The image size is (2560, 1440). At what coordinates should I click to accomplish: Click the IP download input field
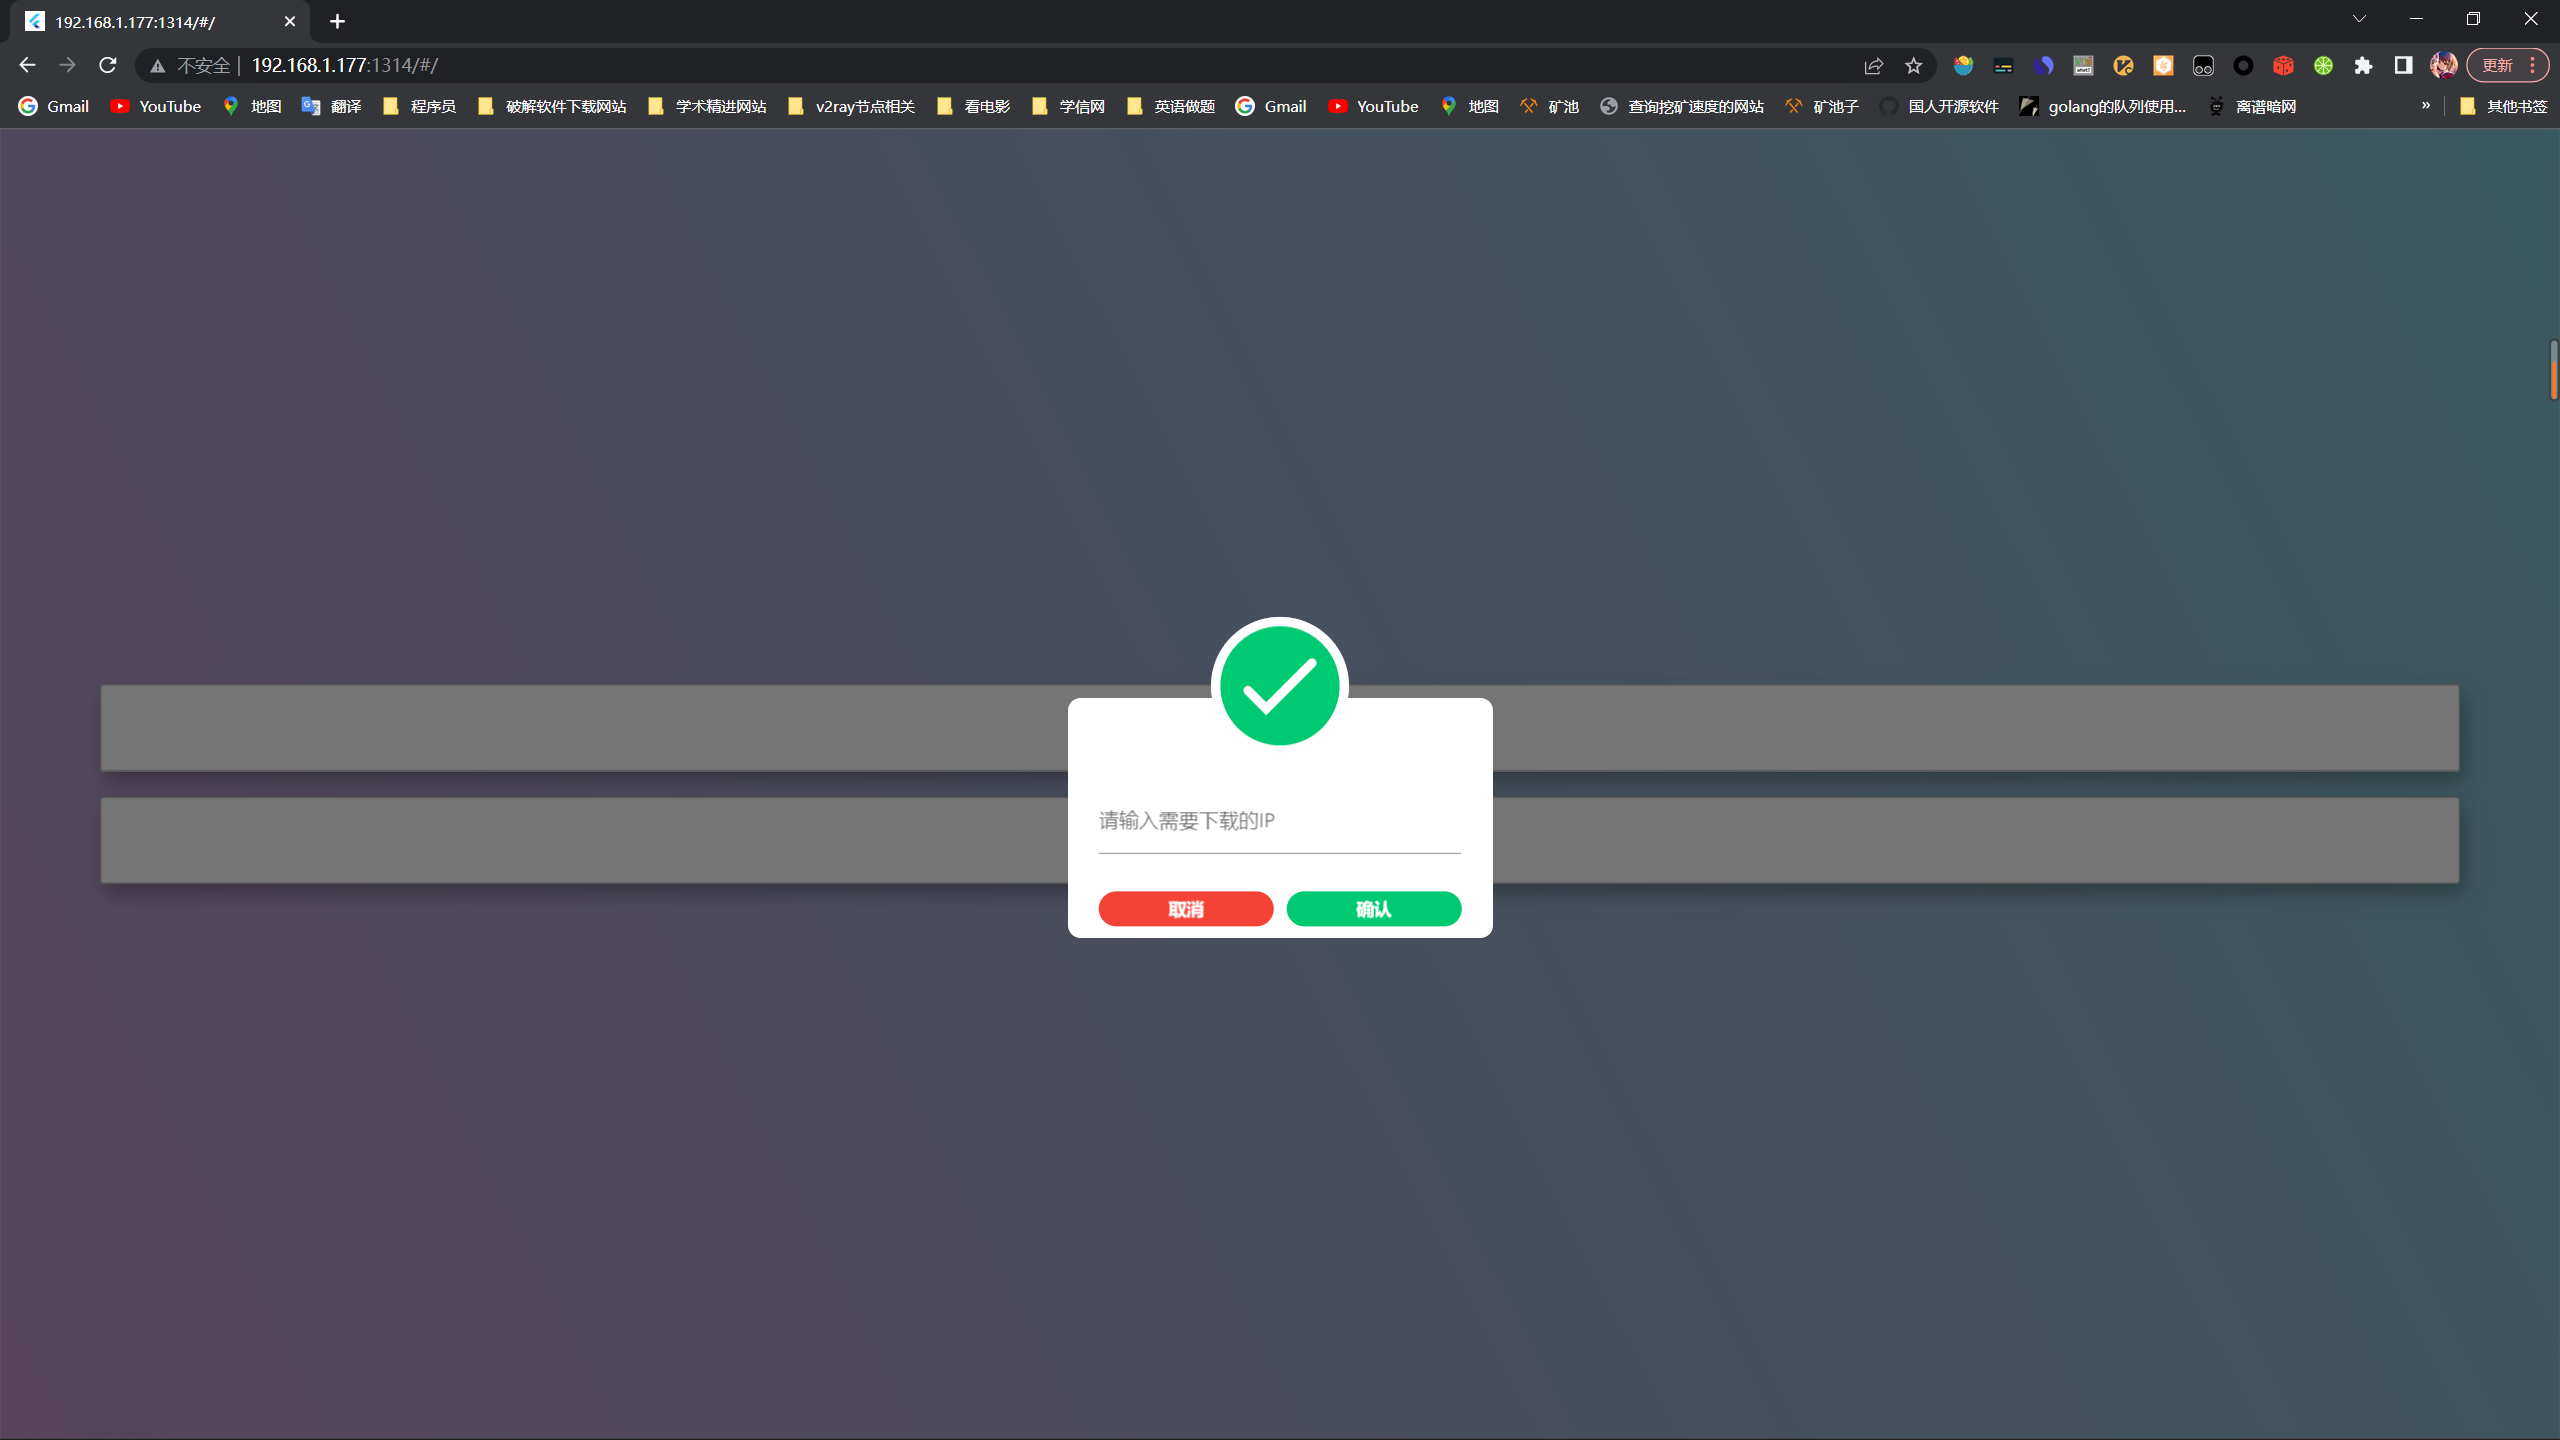[x=1279, y=821]
